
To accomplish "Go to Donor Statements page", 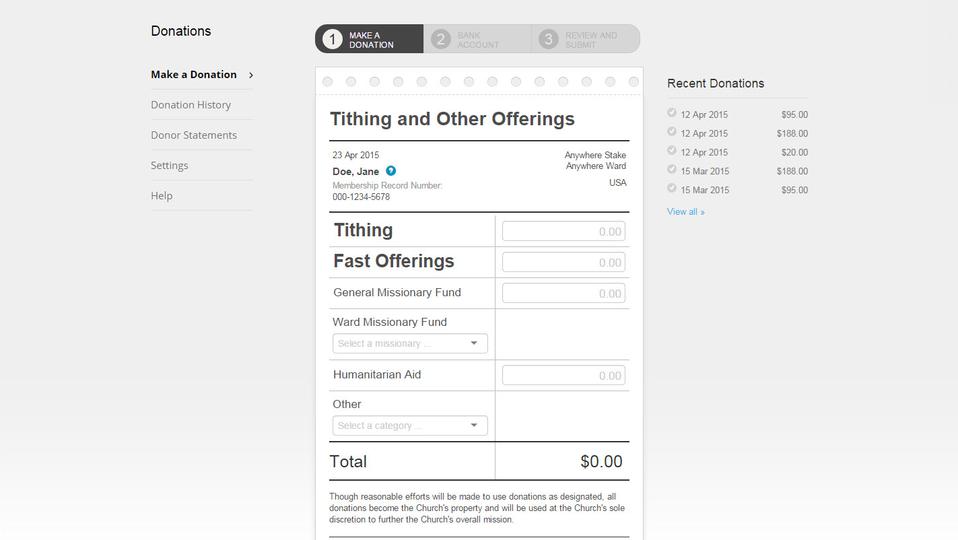I will 194,135.
